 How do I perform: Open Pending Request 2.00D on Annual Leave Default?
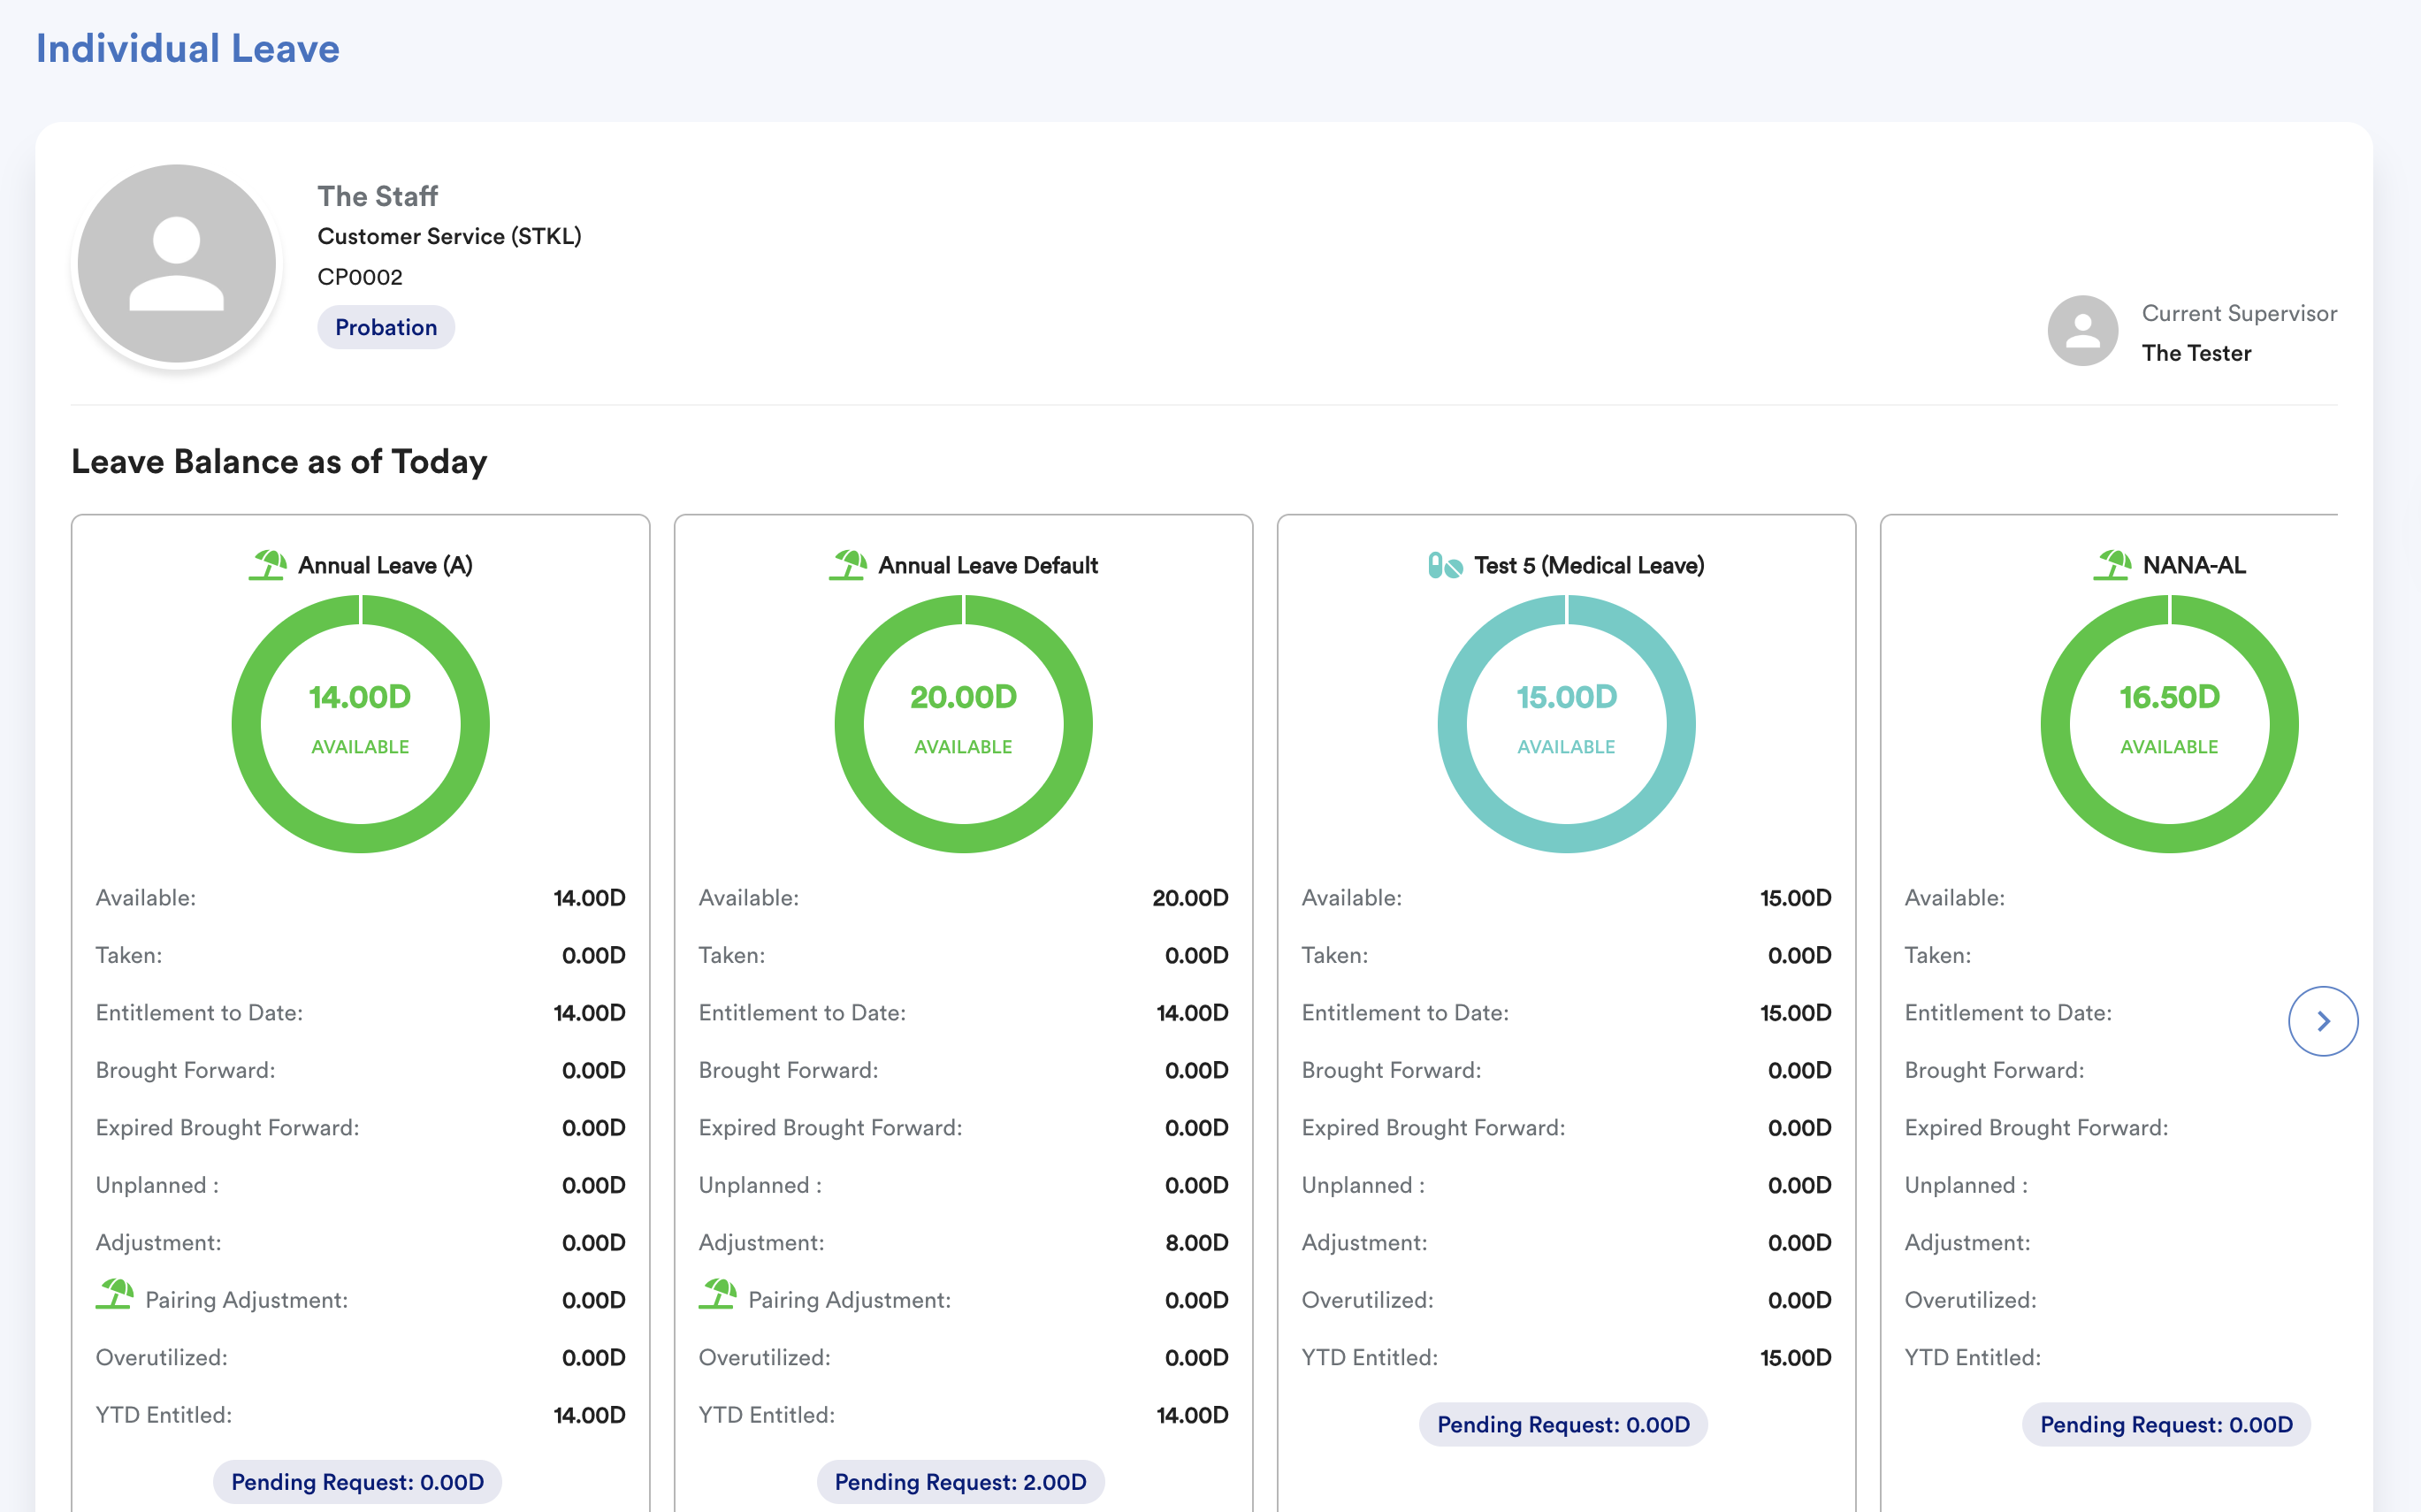point(960,1481)
